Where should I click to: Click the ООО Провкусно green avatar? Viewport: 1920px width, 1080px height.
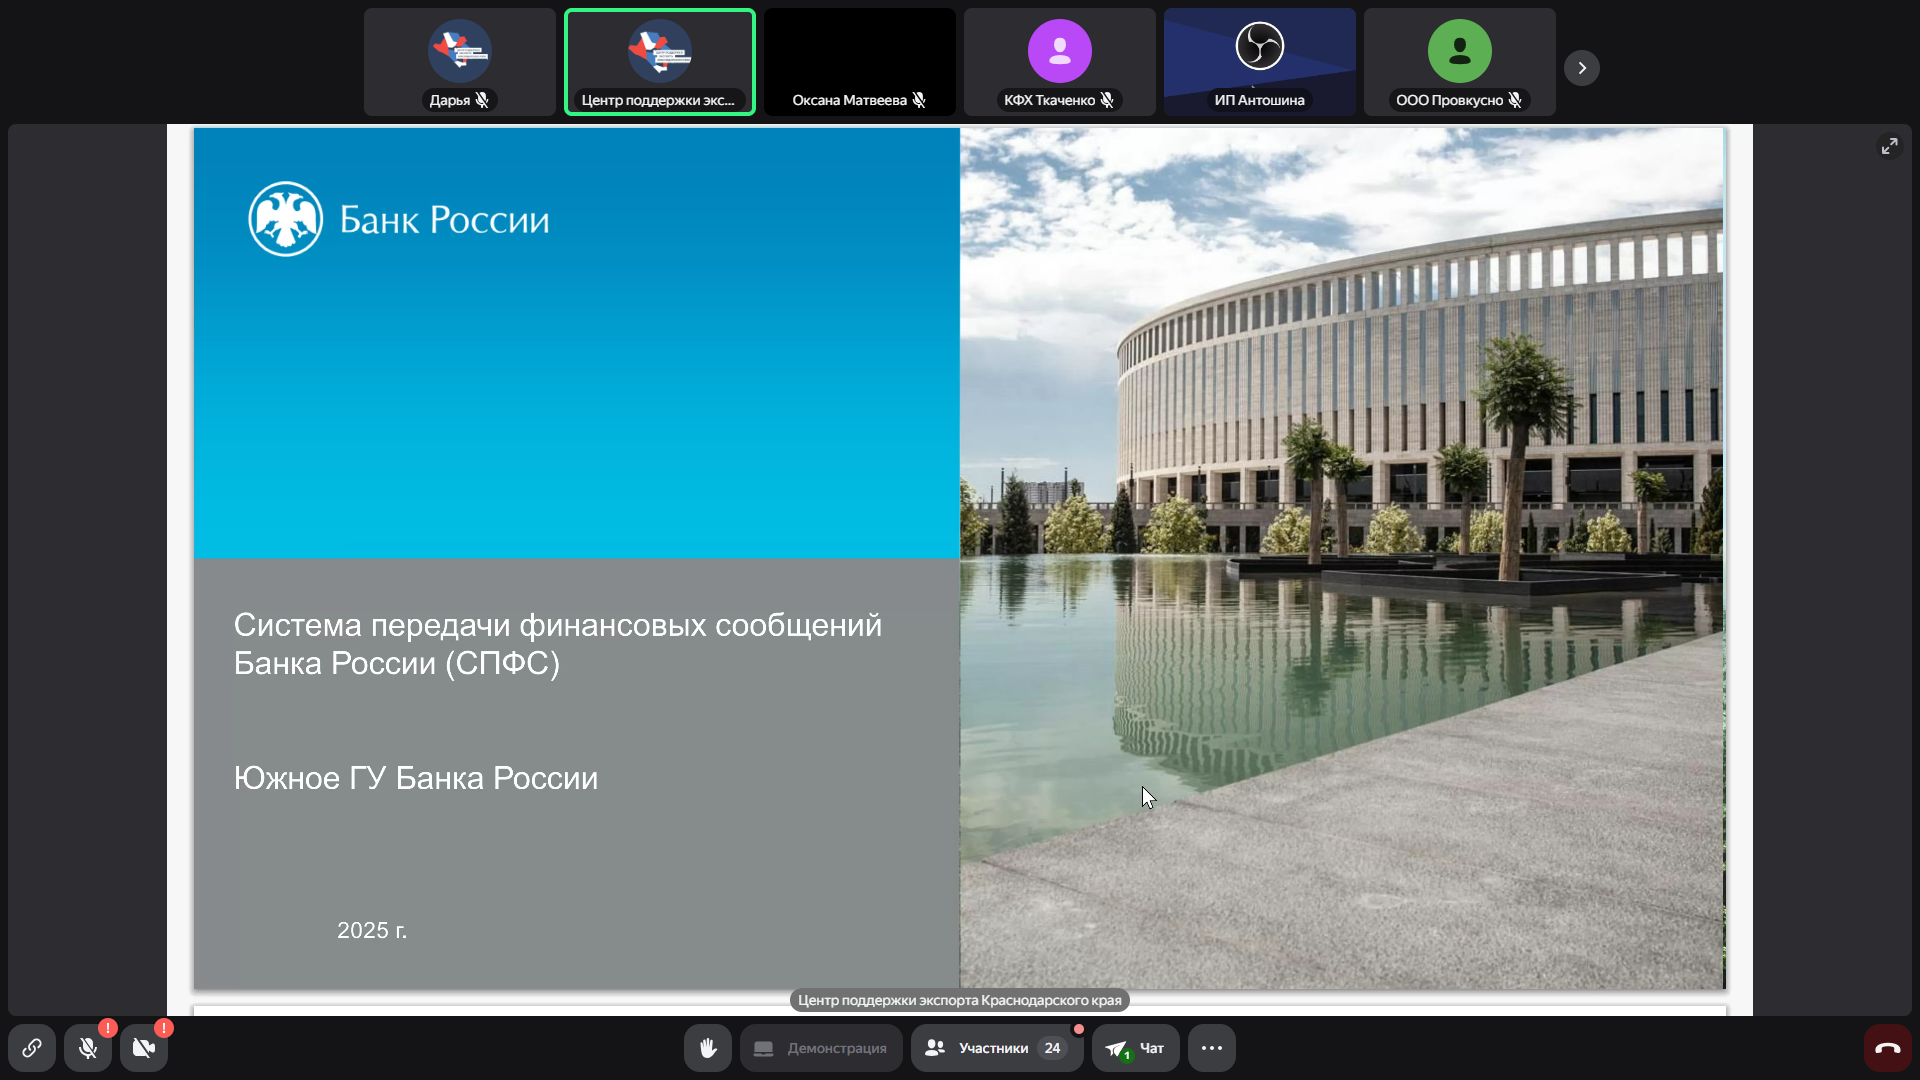1460,51
